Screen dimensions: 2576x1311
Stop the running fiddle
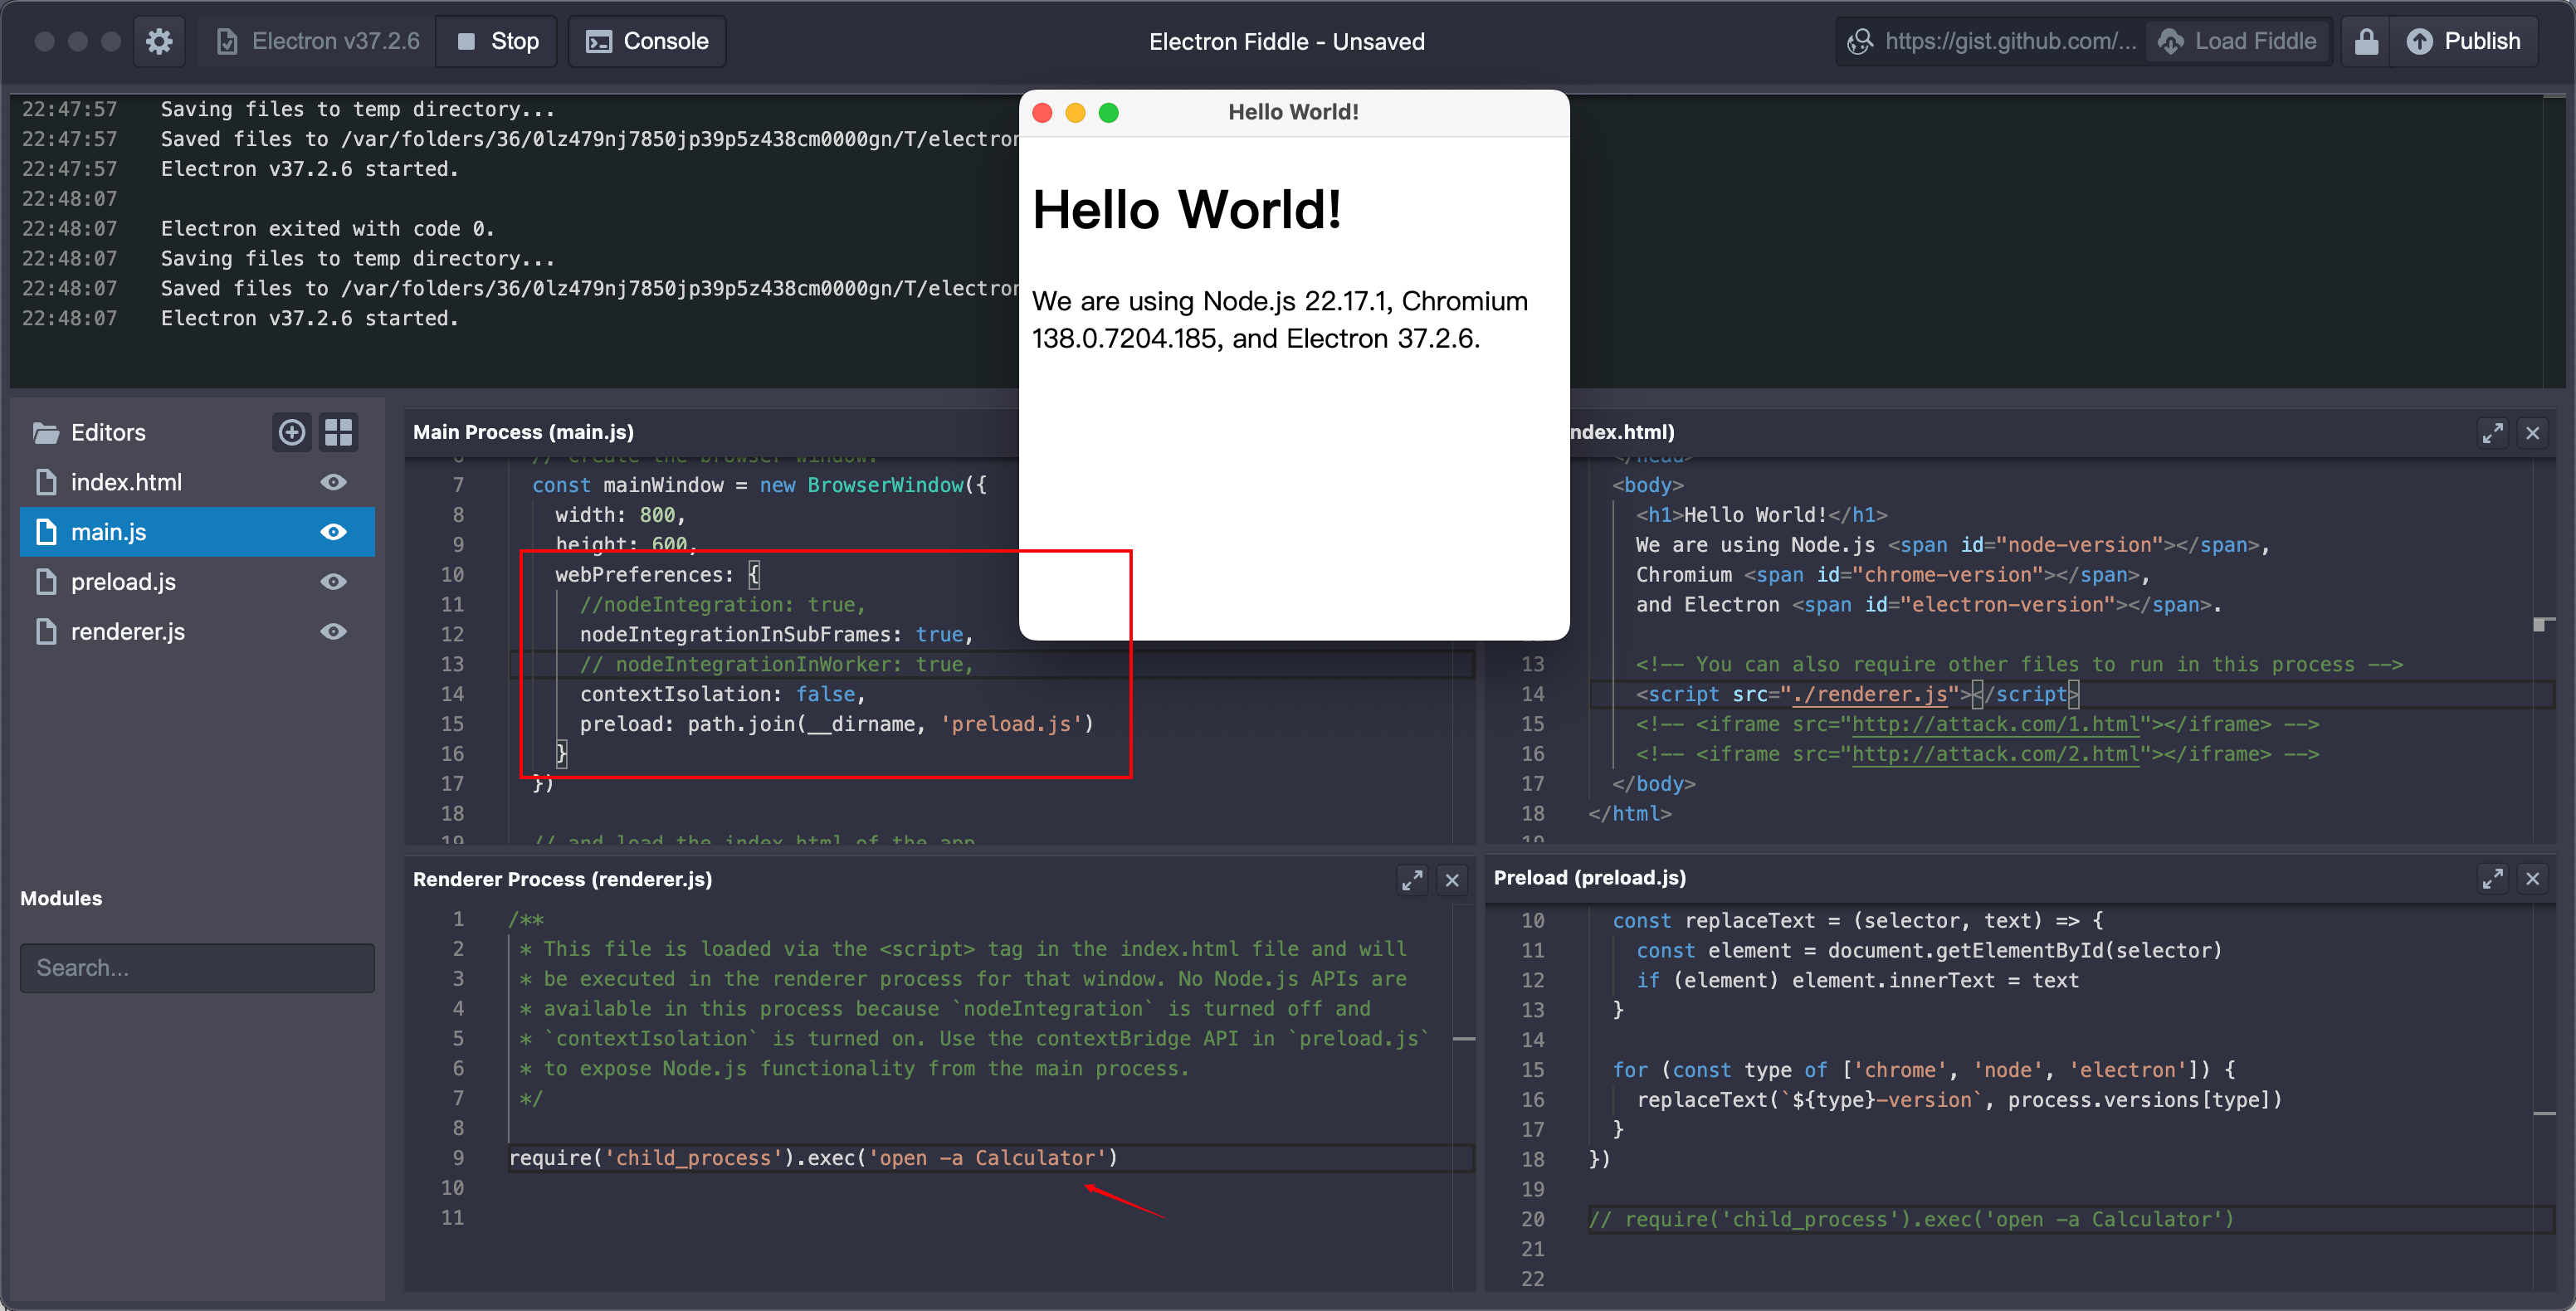497,41
